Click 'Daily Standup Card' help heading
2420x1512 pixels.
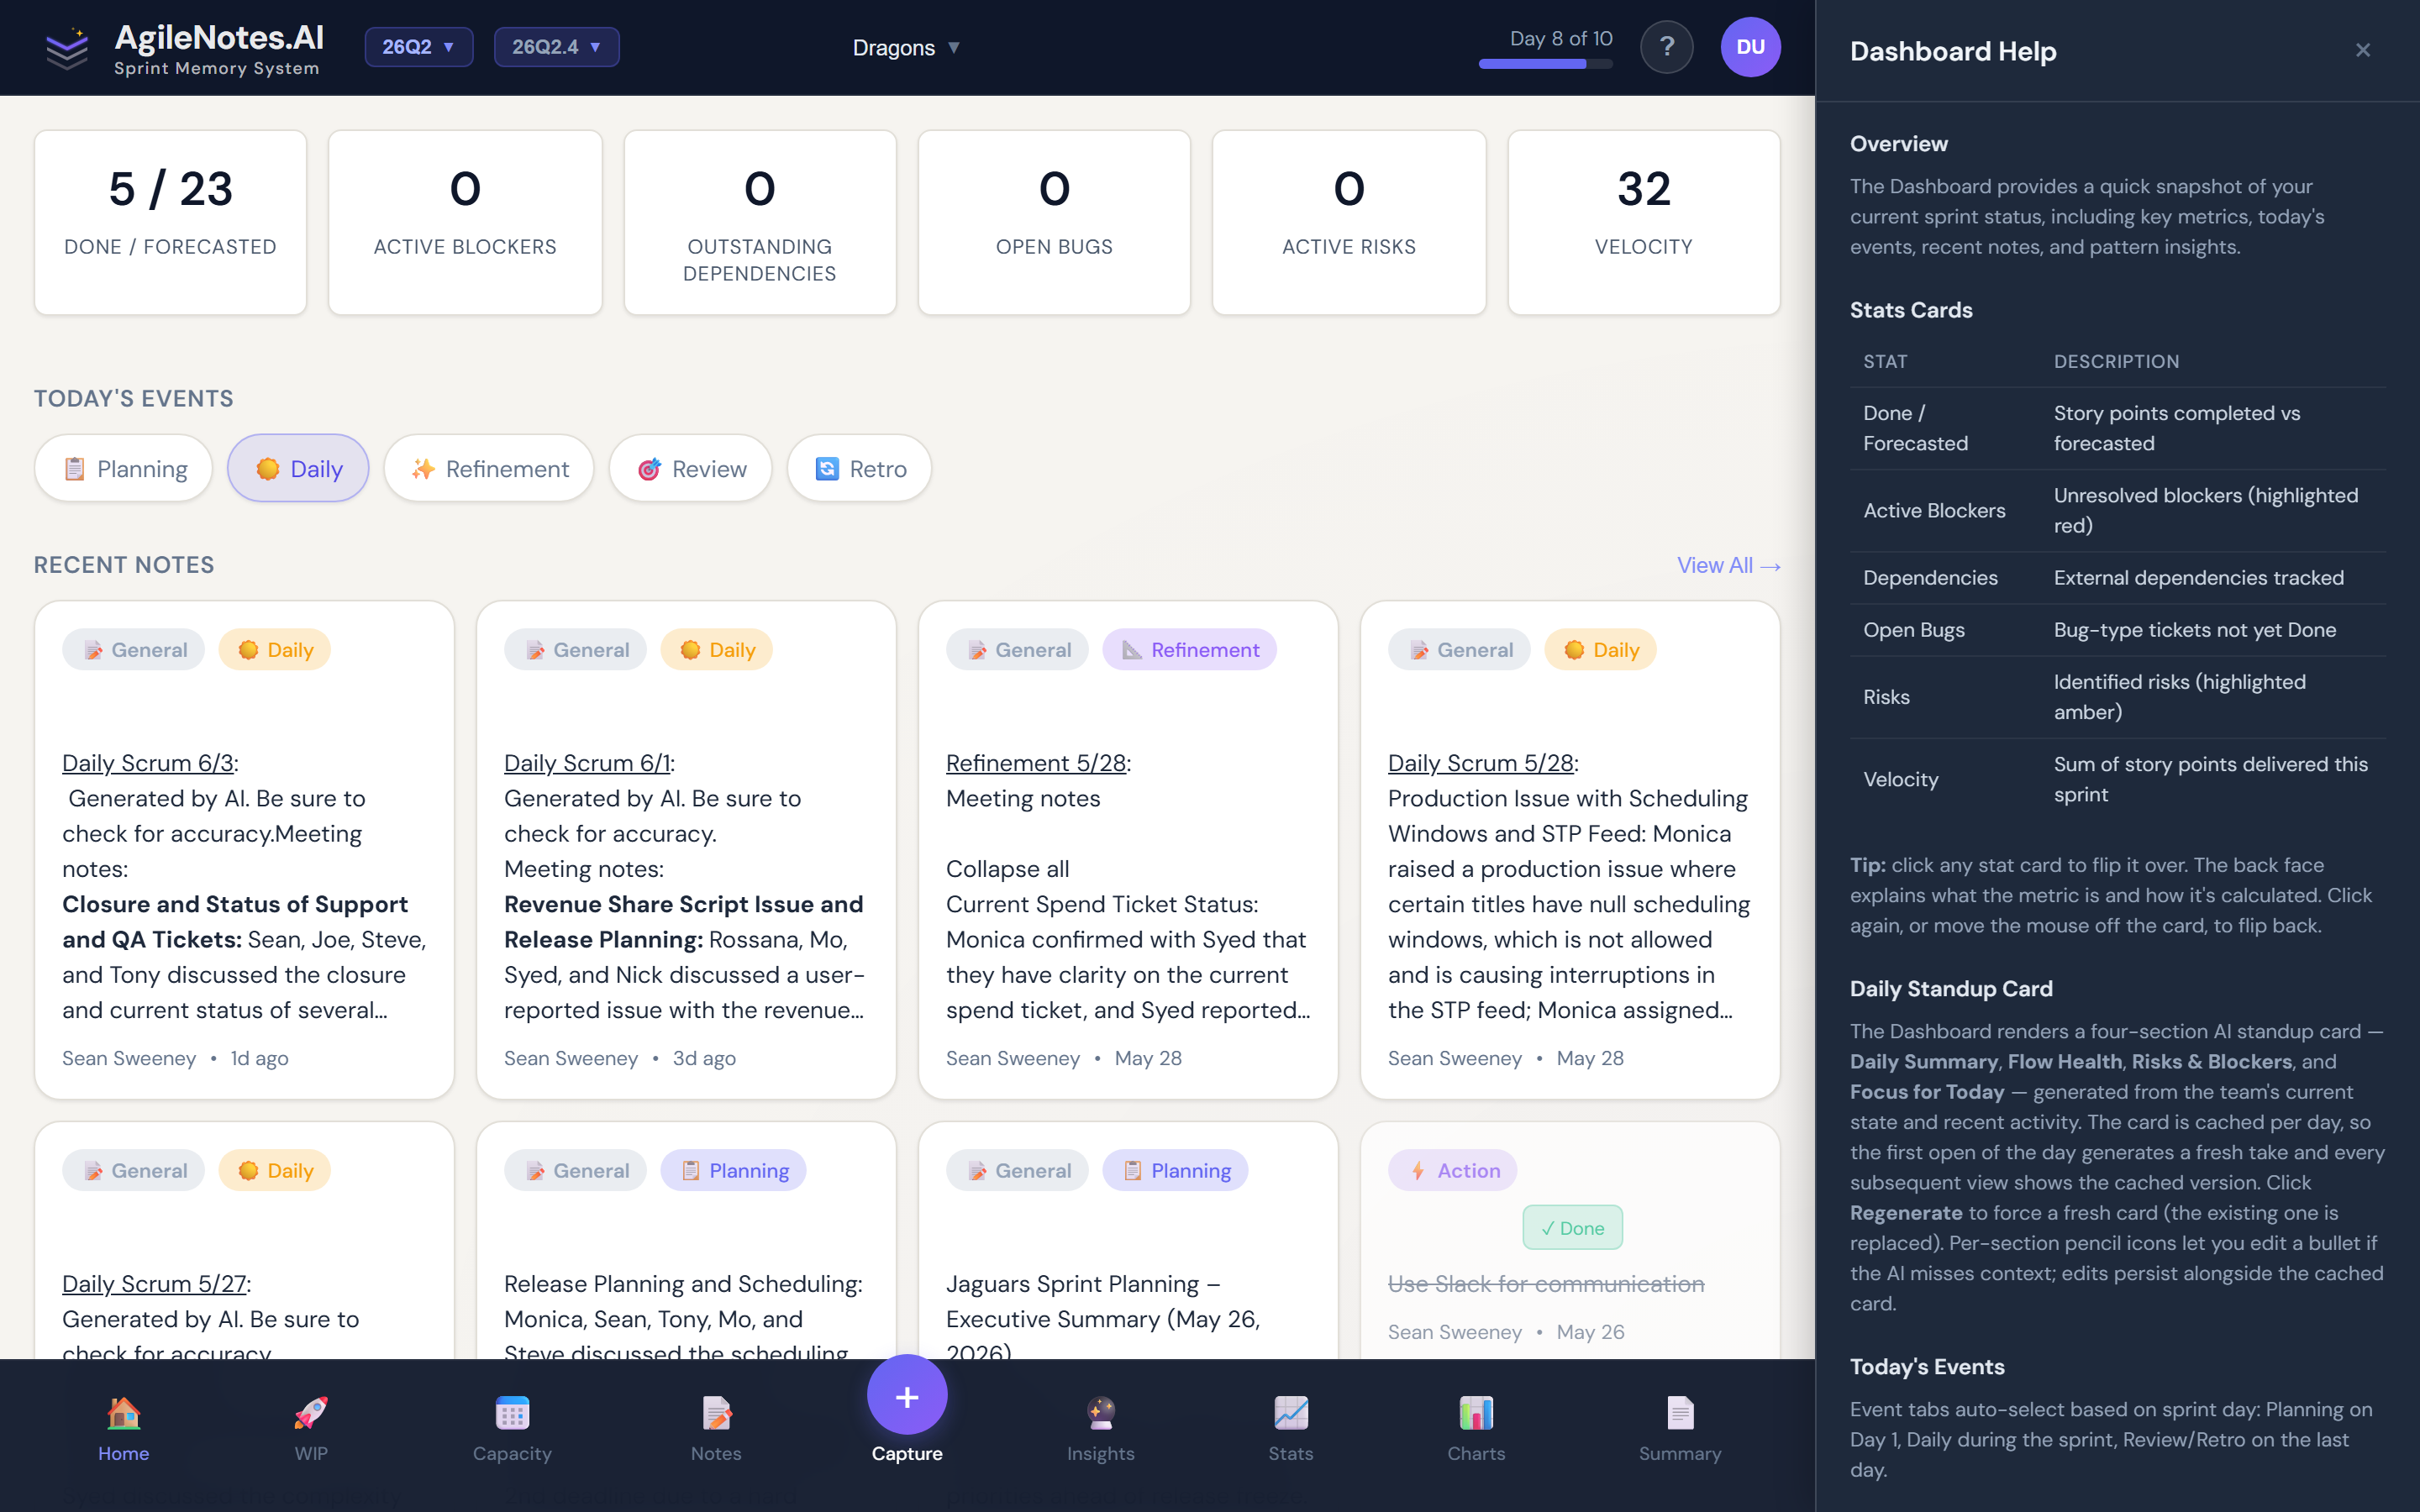tap(1951, 988)
